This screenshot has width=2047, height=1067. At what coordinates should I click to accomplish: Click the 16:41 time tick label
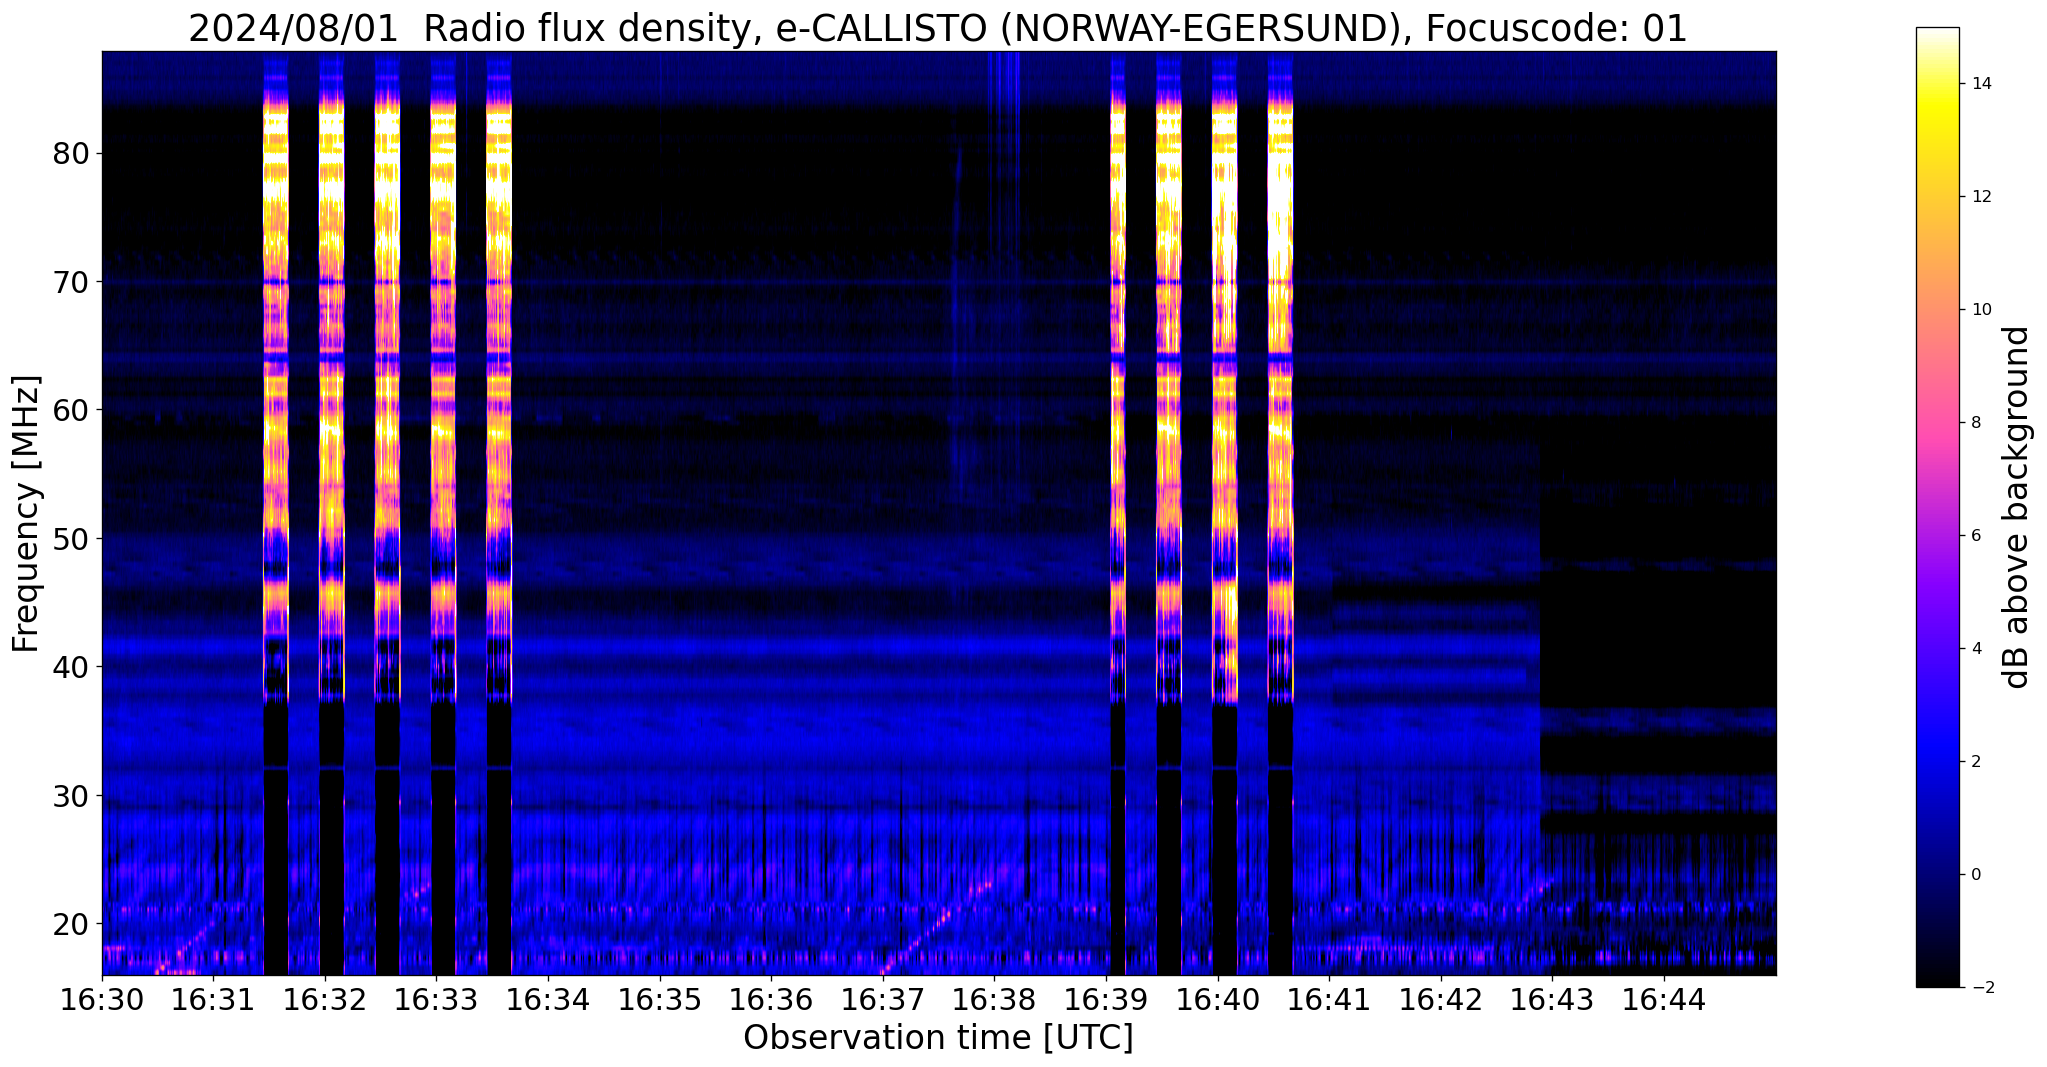pos(1330,999)
